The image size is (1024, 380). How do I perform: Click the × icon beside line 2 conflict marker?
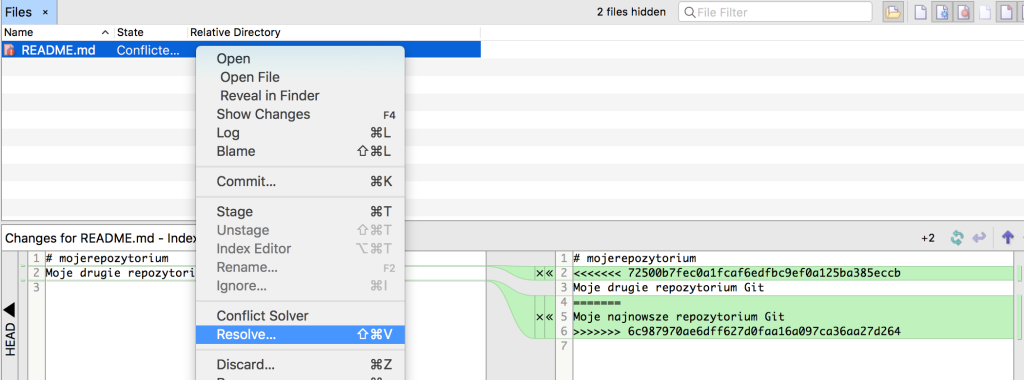click(539, 273)
